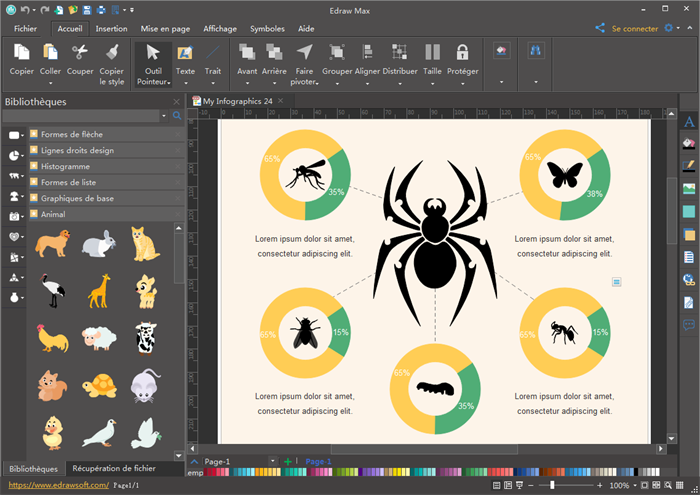Click the add page plus button

tap(288, 461)
